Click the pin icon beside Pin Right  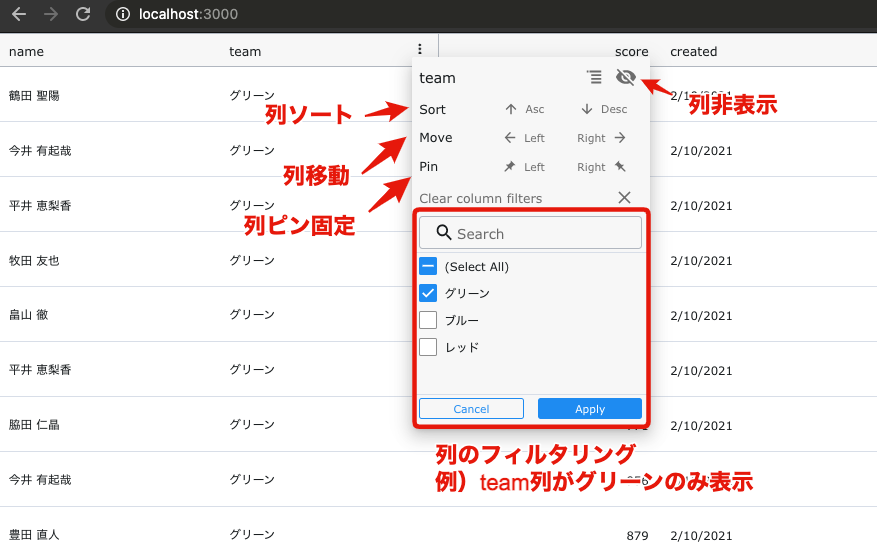click(x=620, y=166)
